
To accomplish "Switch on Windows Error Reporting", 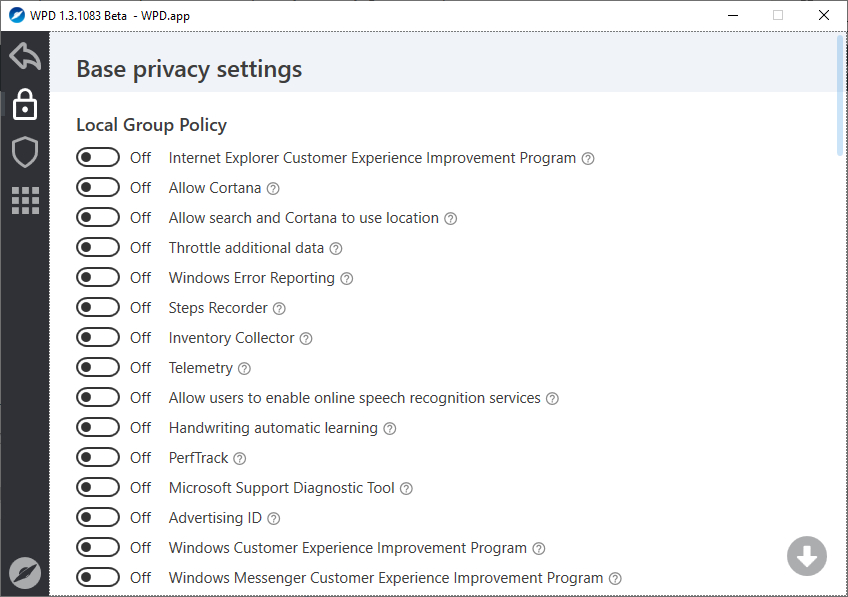I will (98, 278).
